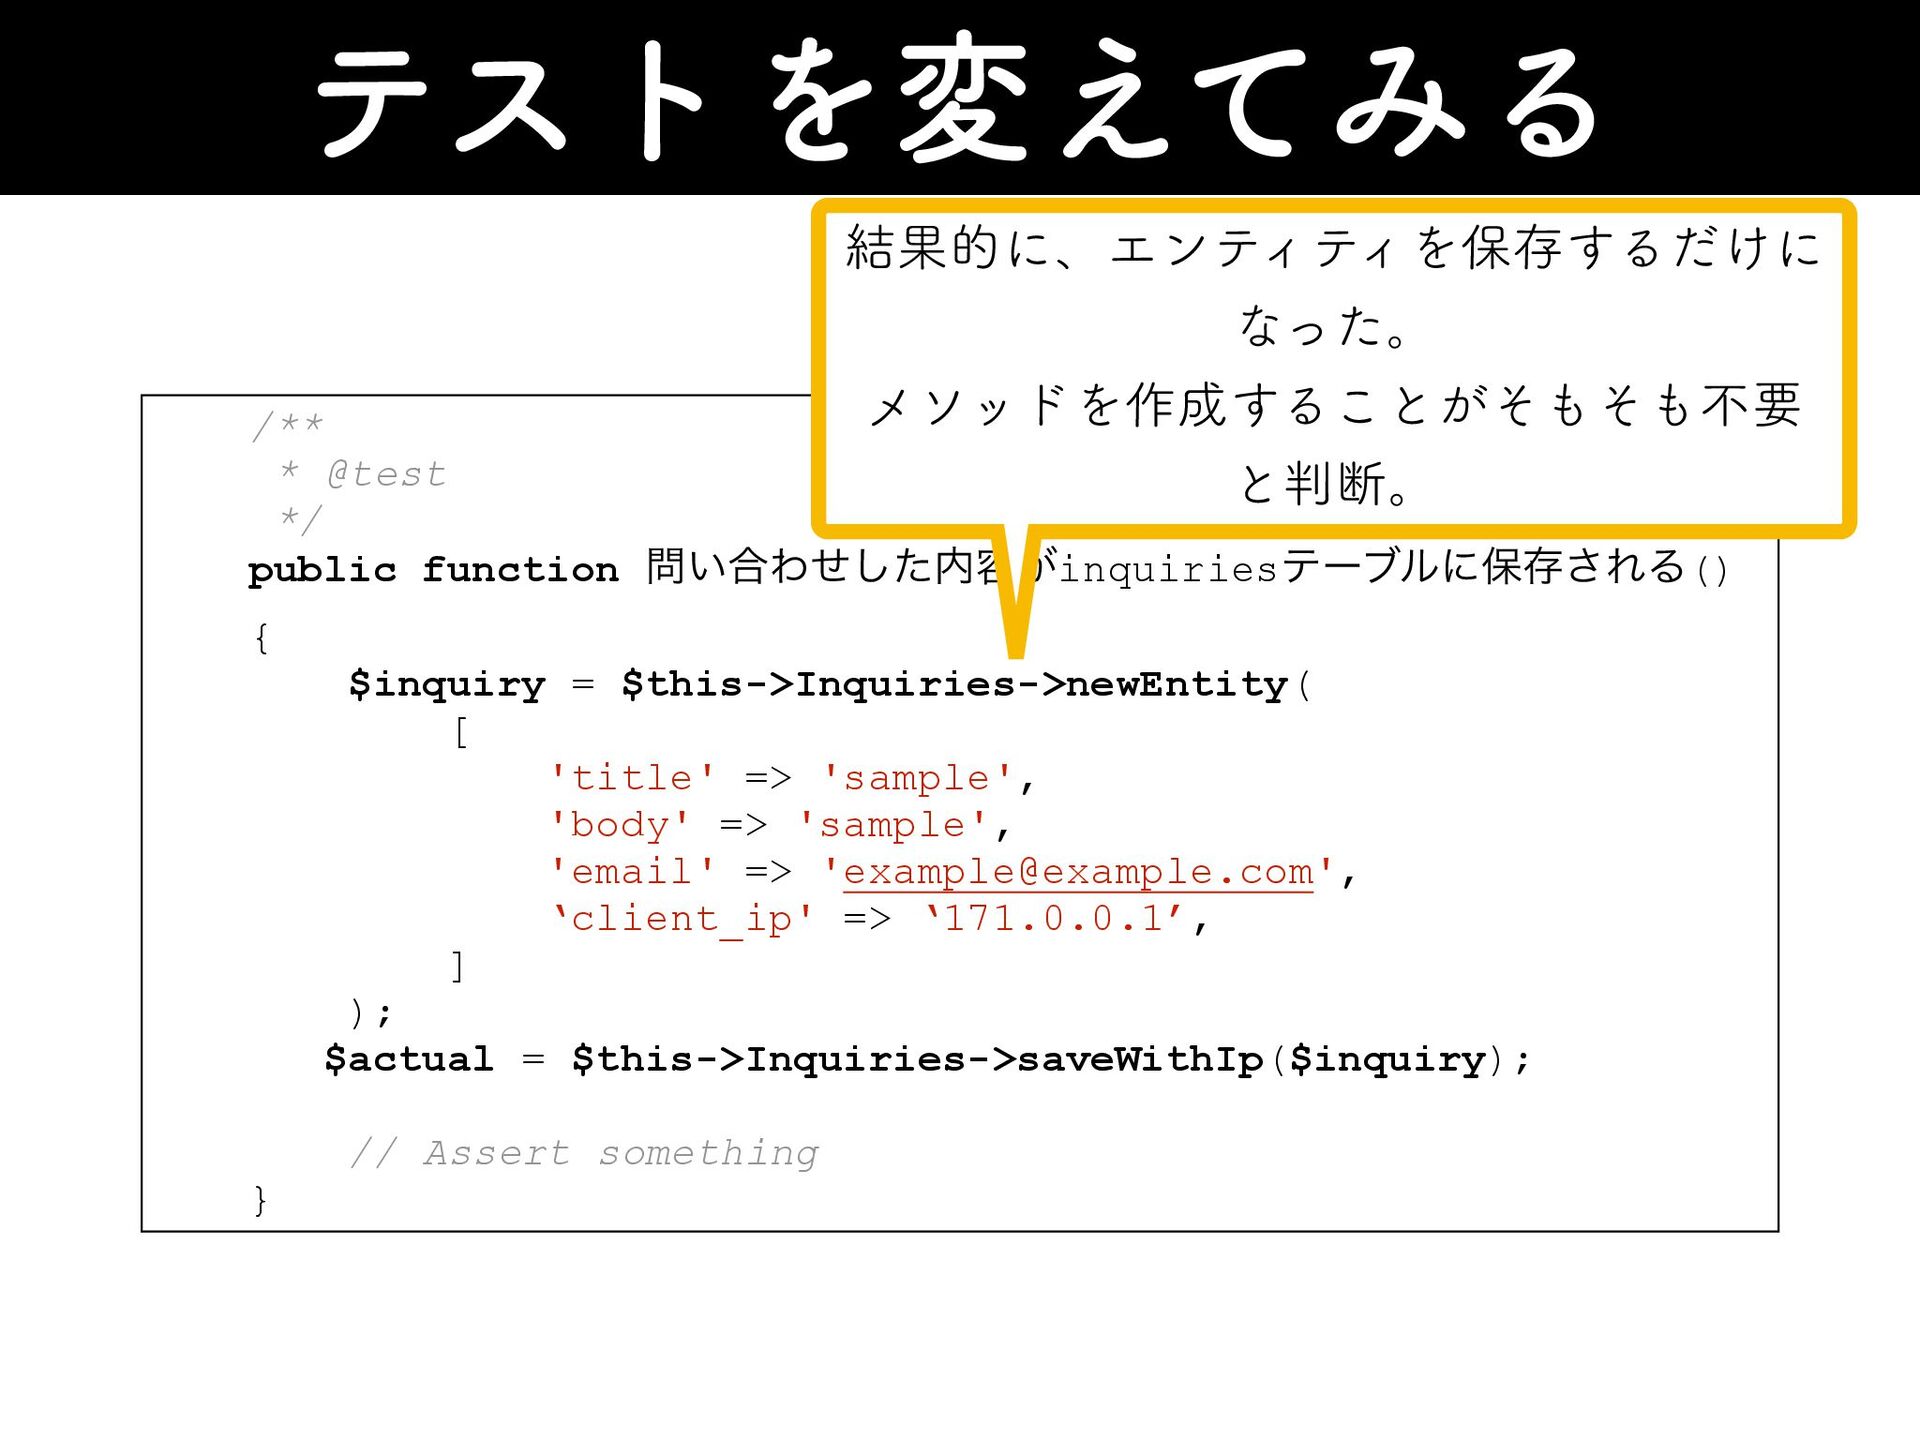Image resolution: width=1920 pixels, height=1440 pixels.
Task: Click the example@example.com email link
Action: pyautogui.click(x=1077, y=872)
